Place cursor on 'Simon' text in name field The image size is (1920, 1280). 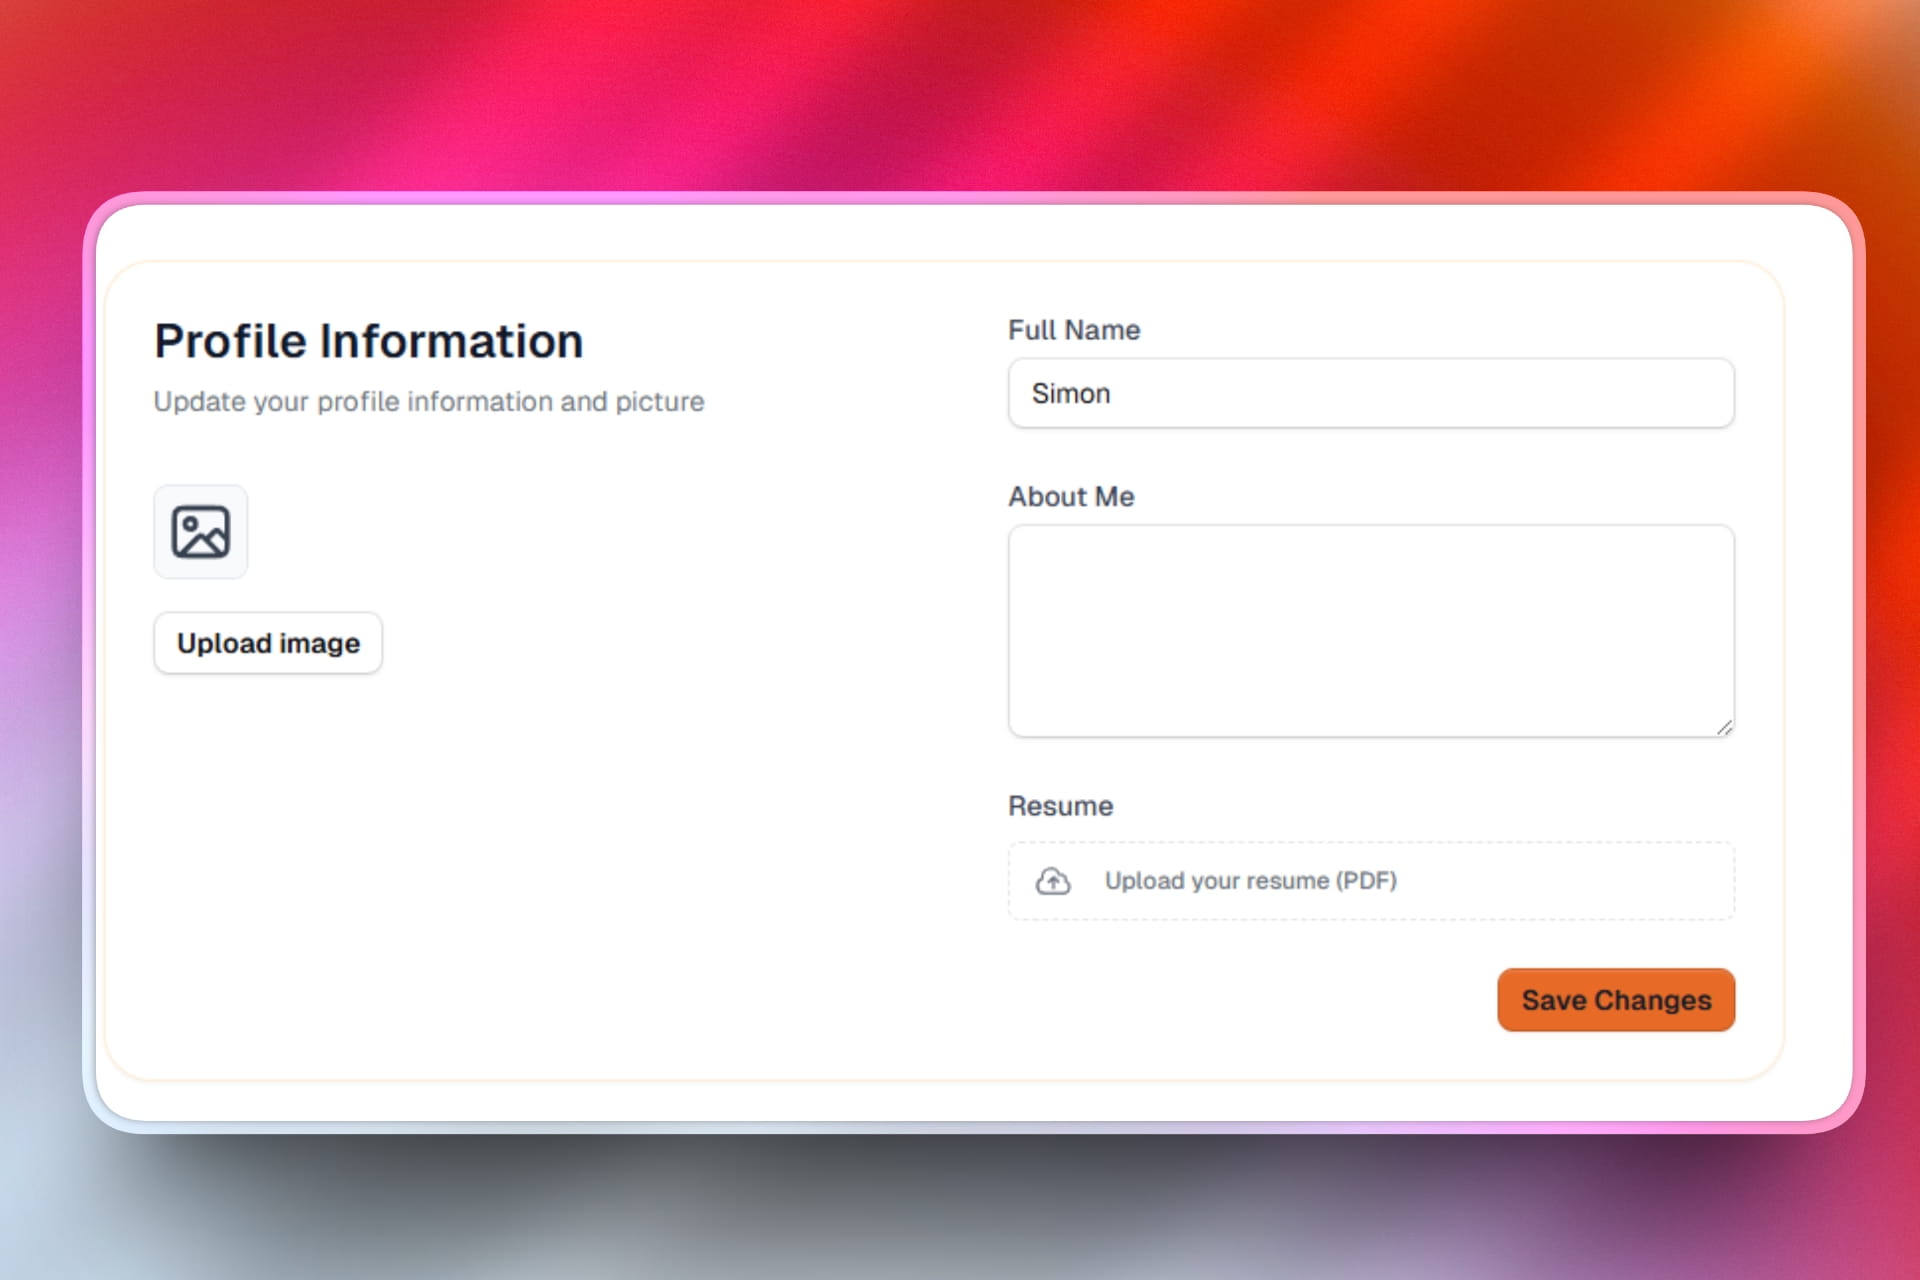(1070, 394)
